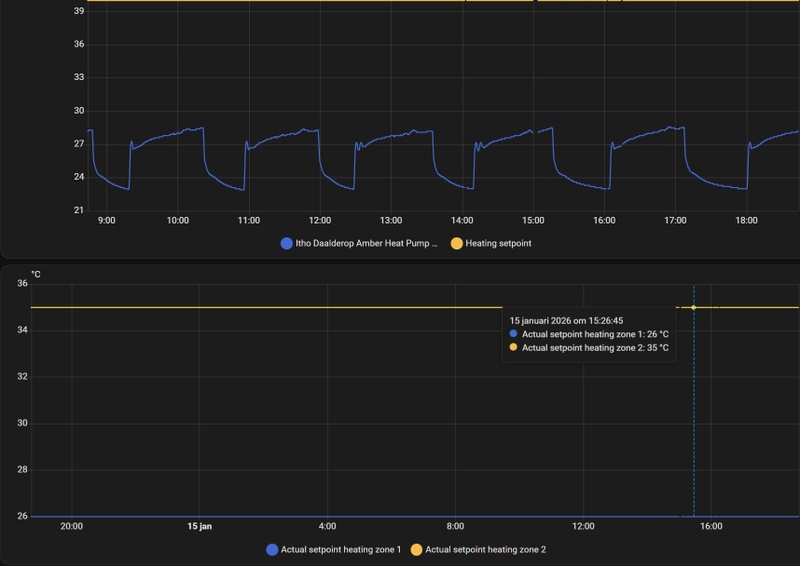
Task: Click the blue dot beside Itho Daalderop legend
Action: pyautogui.click(x=287, y=243)
